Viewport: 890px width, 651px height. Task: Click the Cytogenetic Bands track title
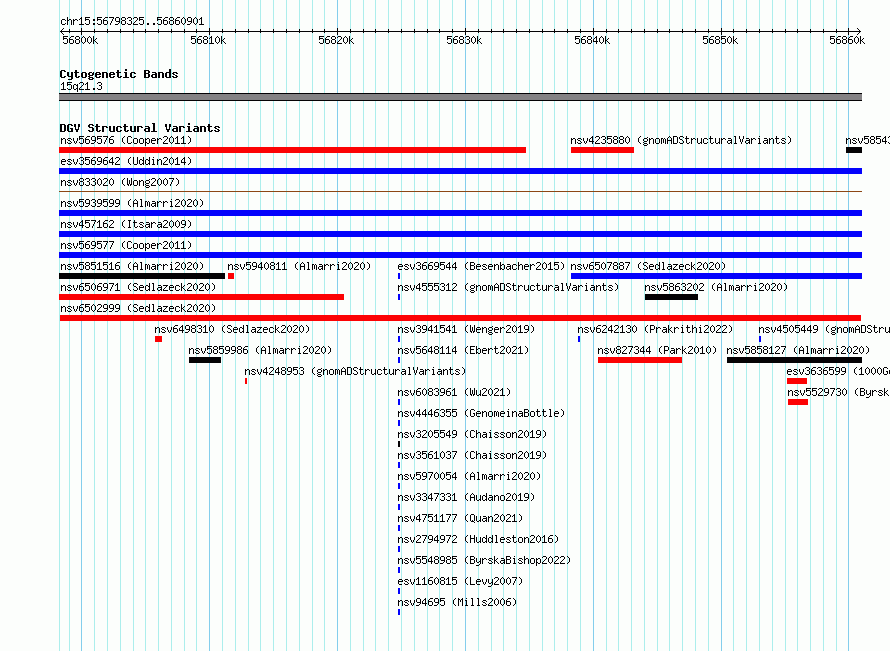(119, 74)
